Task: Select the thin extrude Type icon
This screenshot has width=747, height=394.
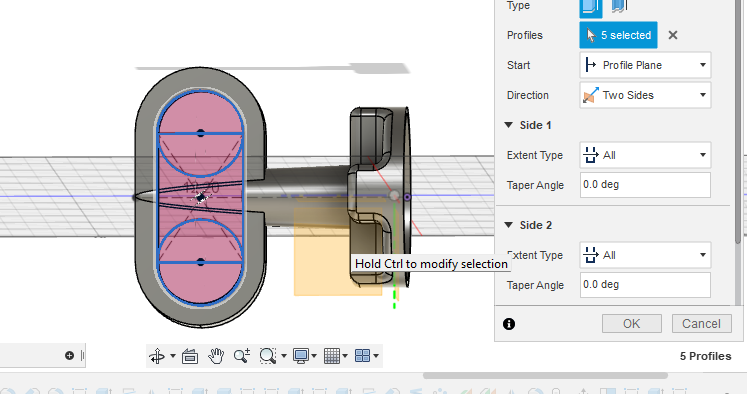Action: 619,6
